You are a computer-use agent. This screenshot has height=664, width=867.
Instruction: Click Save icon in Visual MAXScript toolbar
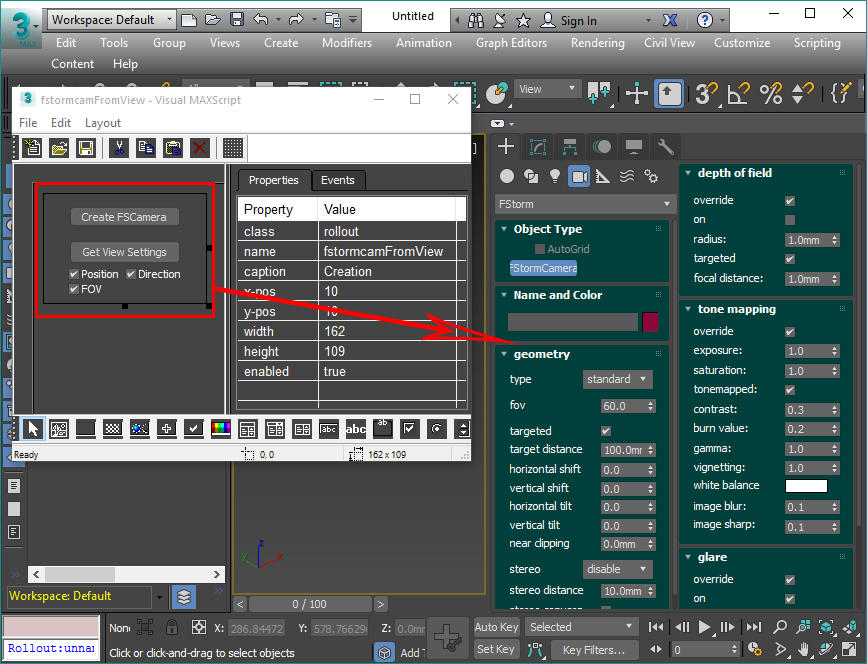pos(86,148)
